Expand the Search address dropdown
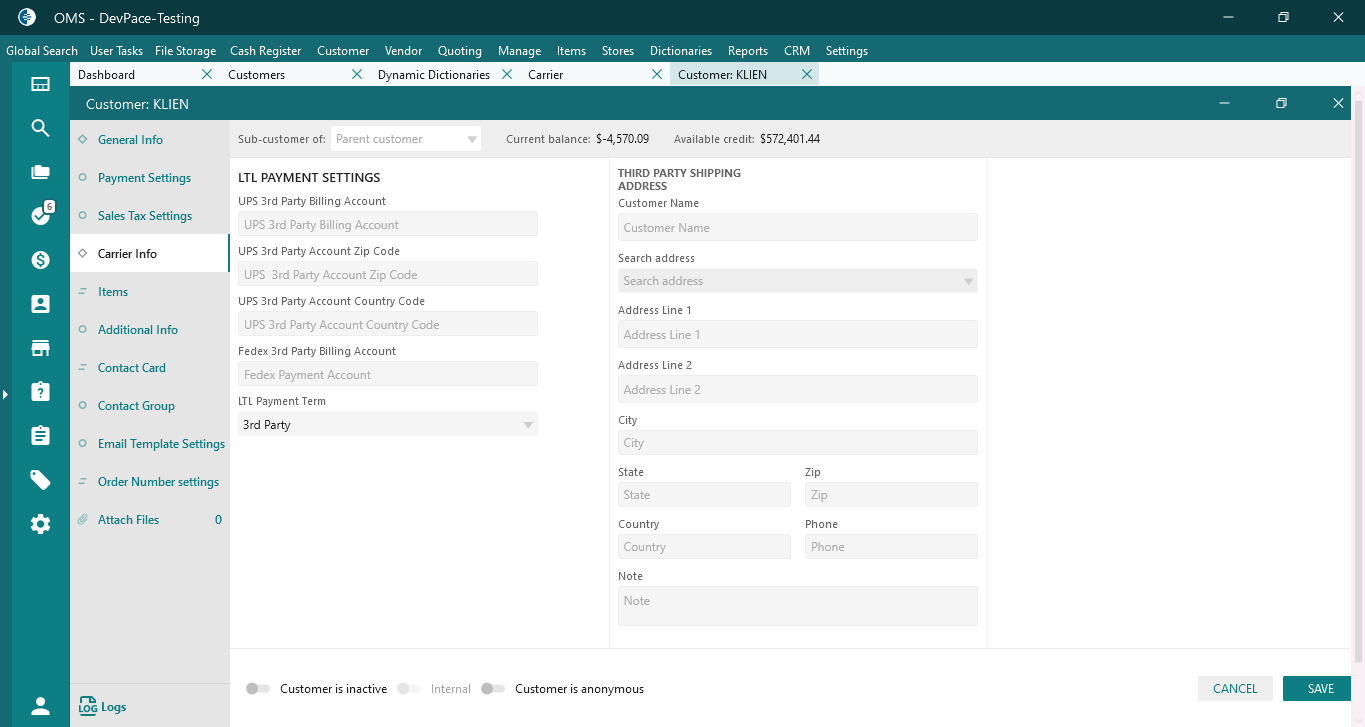 click(798, 281)
